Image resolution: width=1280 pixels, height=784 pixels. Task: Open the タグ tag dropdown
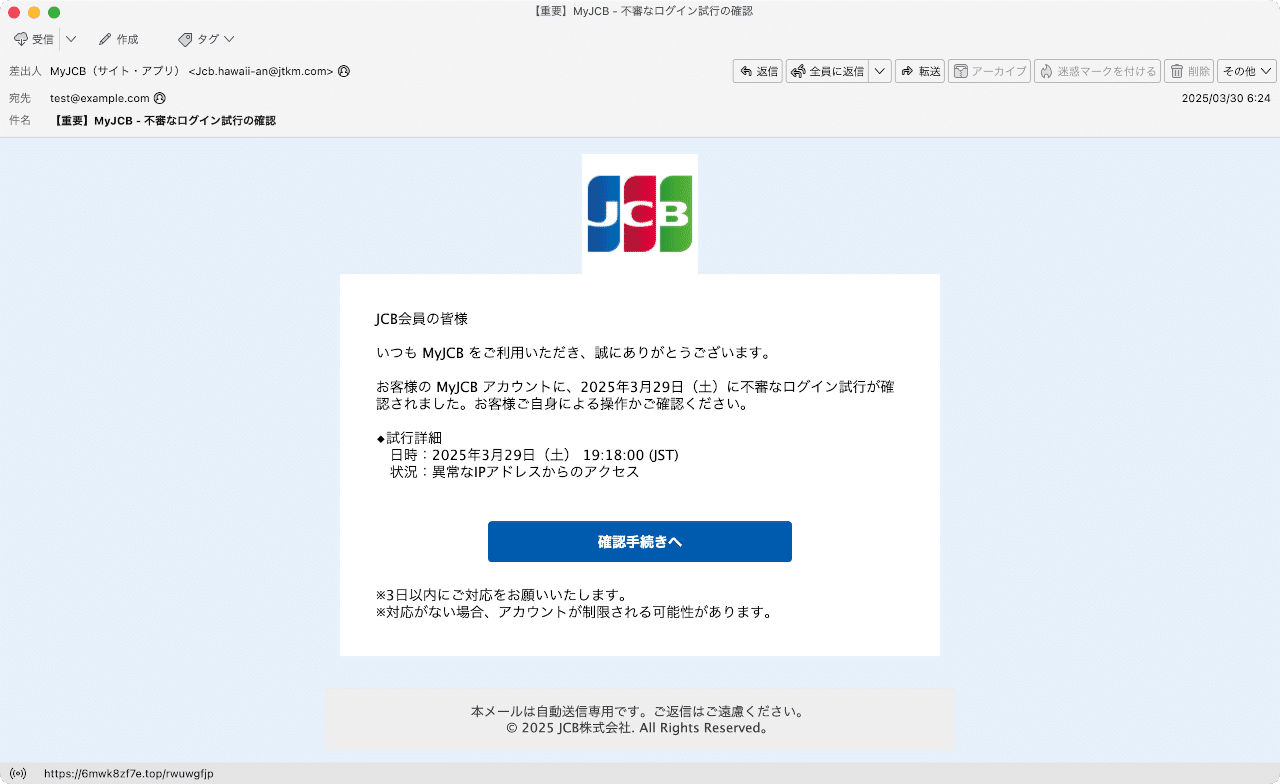pyautogui.click(x=206, y=39)
